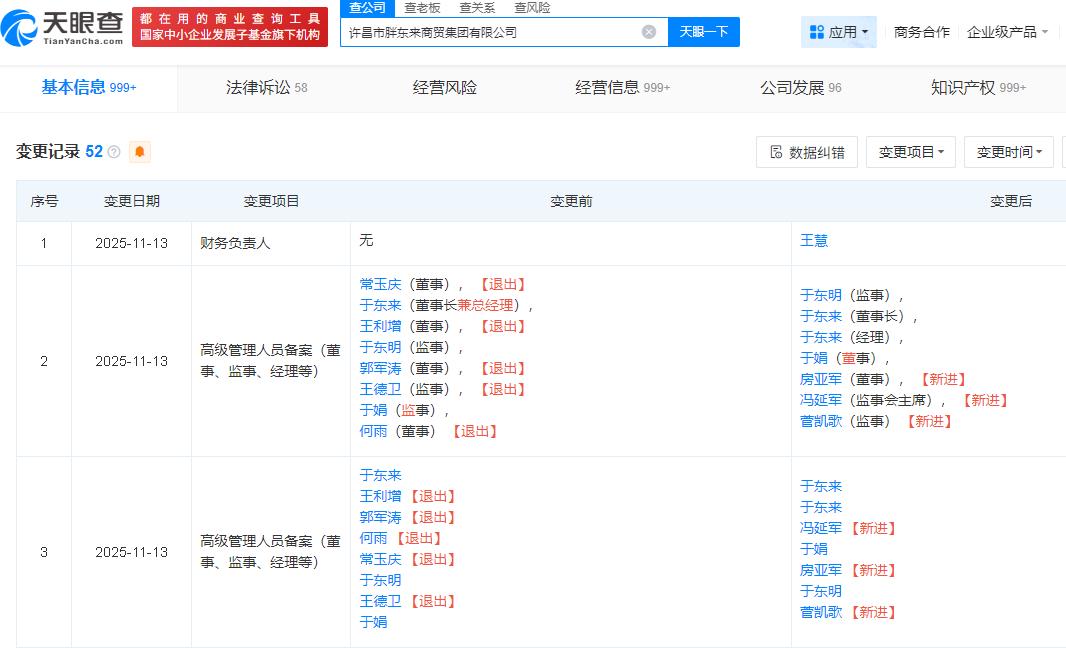Click the TianYanCha logo

pyautogui.click(x=64, y=27)
